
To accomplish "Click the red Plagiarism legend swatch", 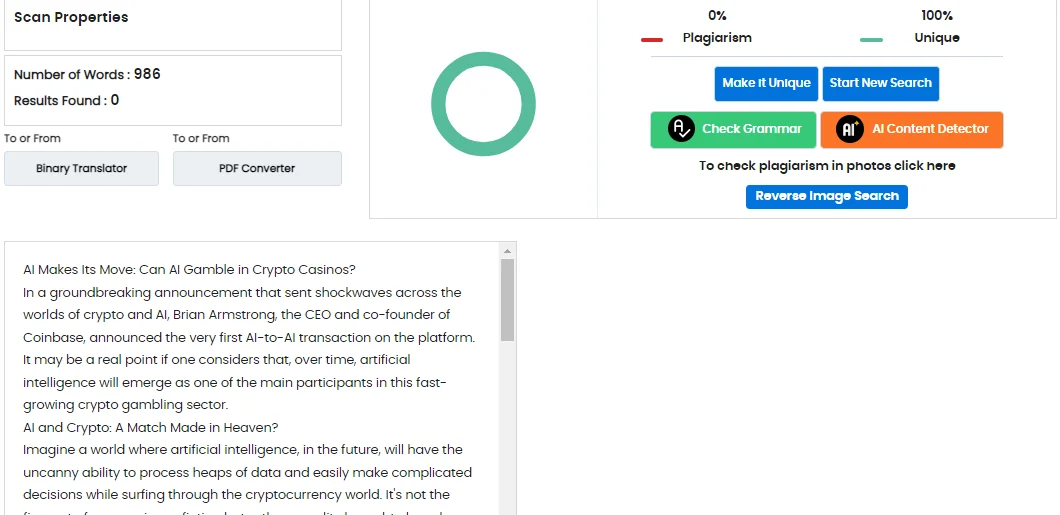I will pos(652,40).
